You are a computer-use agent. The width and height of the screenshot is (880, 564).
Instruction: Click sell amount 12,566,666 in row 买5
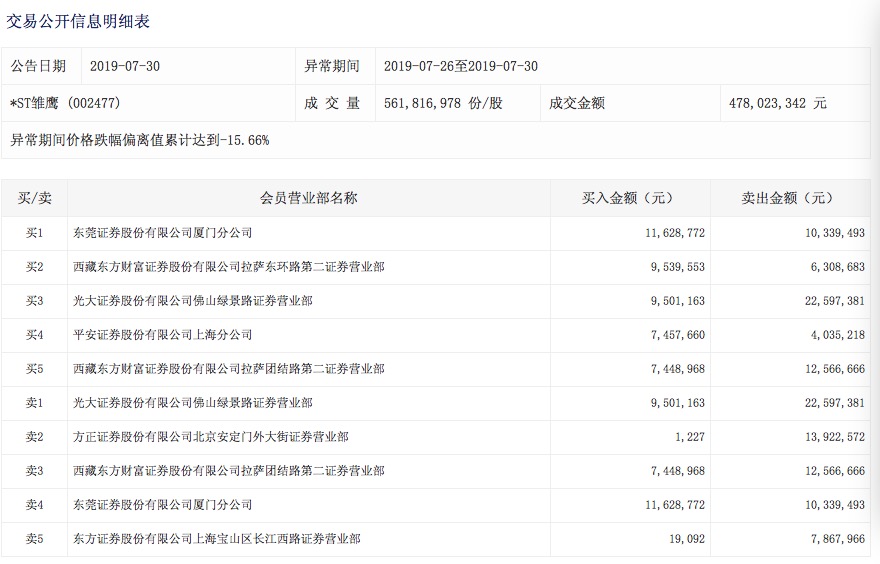(835, 369)
